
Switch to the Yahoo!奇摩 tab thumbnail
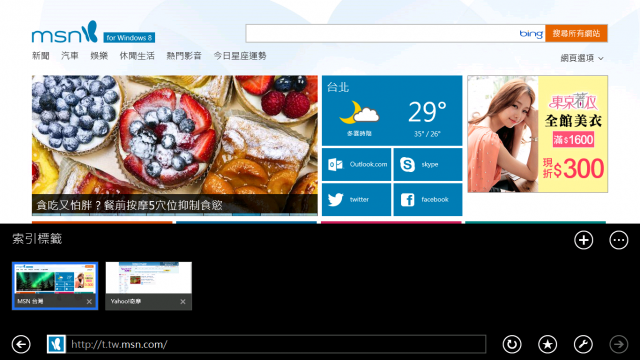click(149, 286)
